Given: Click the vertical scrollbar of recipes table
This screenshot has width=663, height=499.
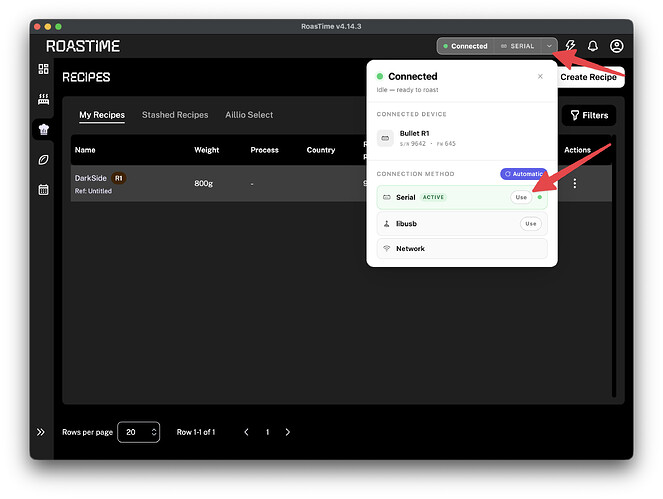Looking at the screenshot, I should coord(614,266).
